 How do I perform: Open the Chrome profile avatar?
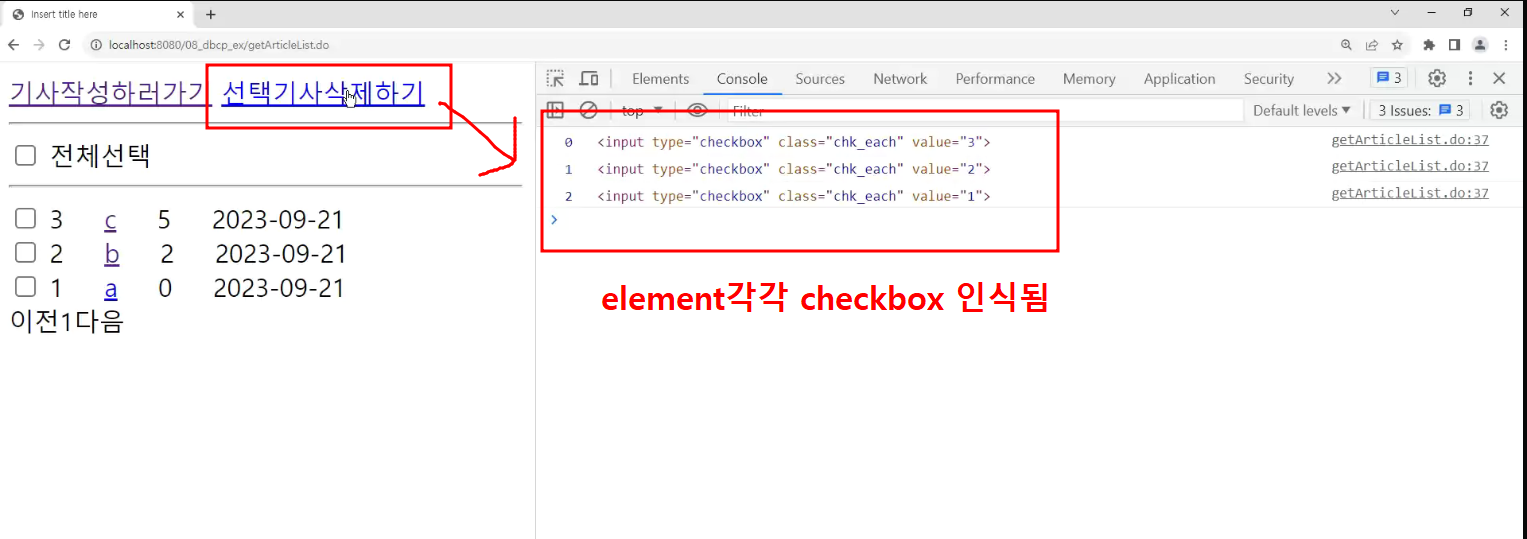click(1480, 45)
